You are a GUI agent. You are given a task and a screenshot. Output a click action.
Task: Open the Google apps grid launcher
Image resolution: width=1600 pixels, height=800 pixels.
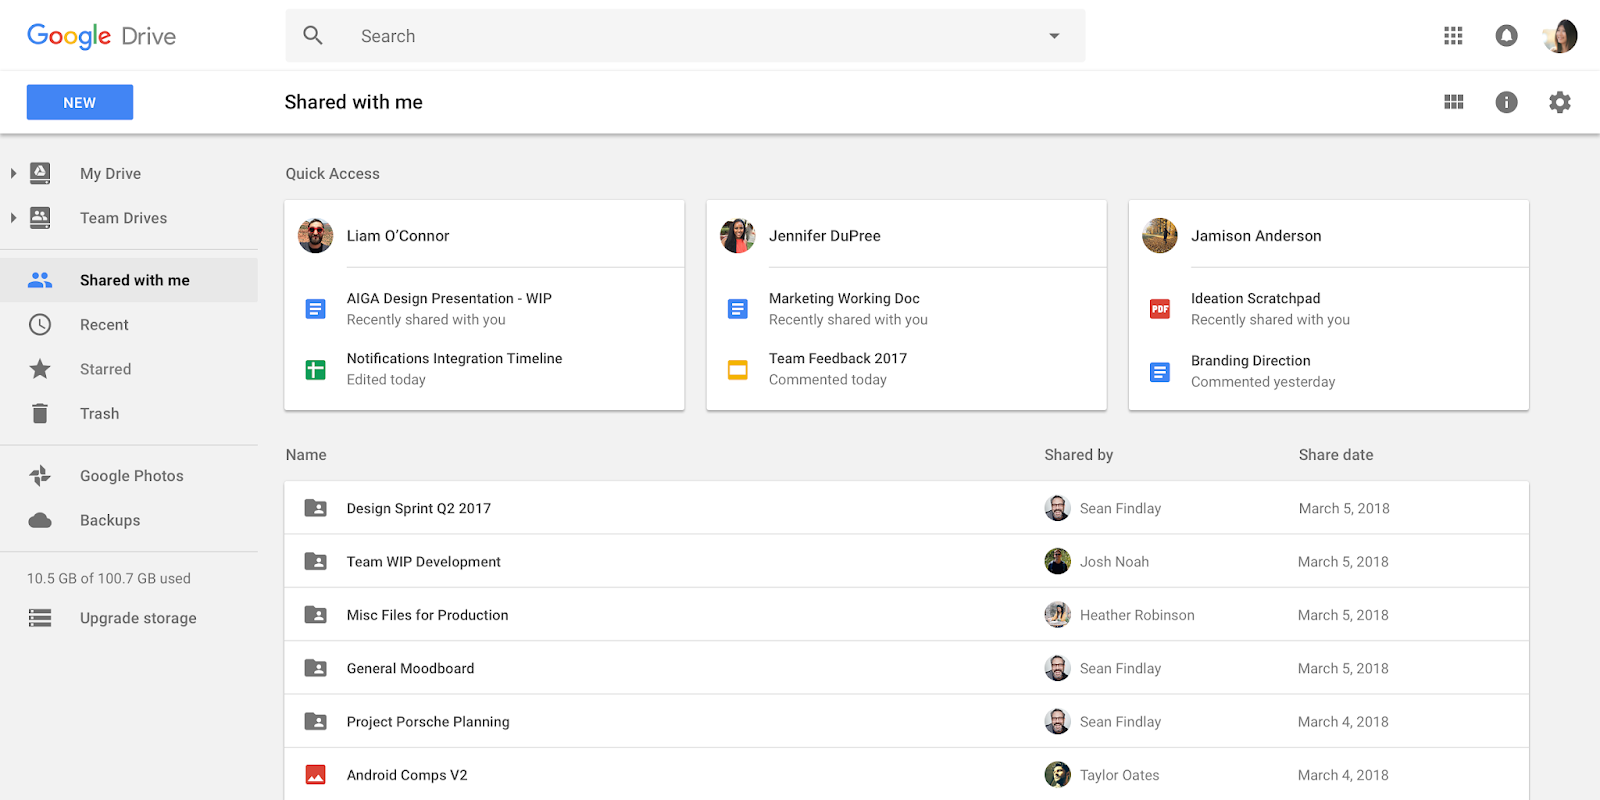[x=1453, y=36]
